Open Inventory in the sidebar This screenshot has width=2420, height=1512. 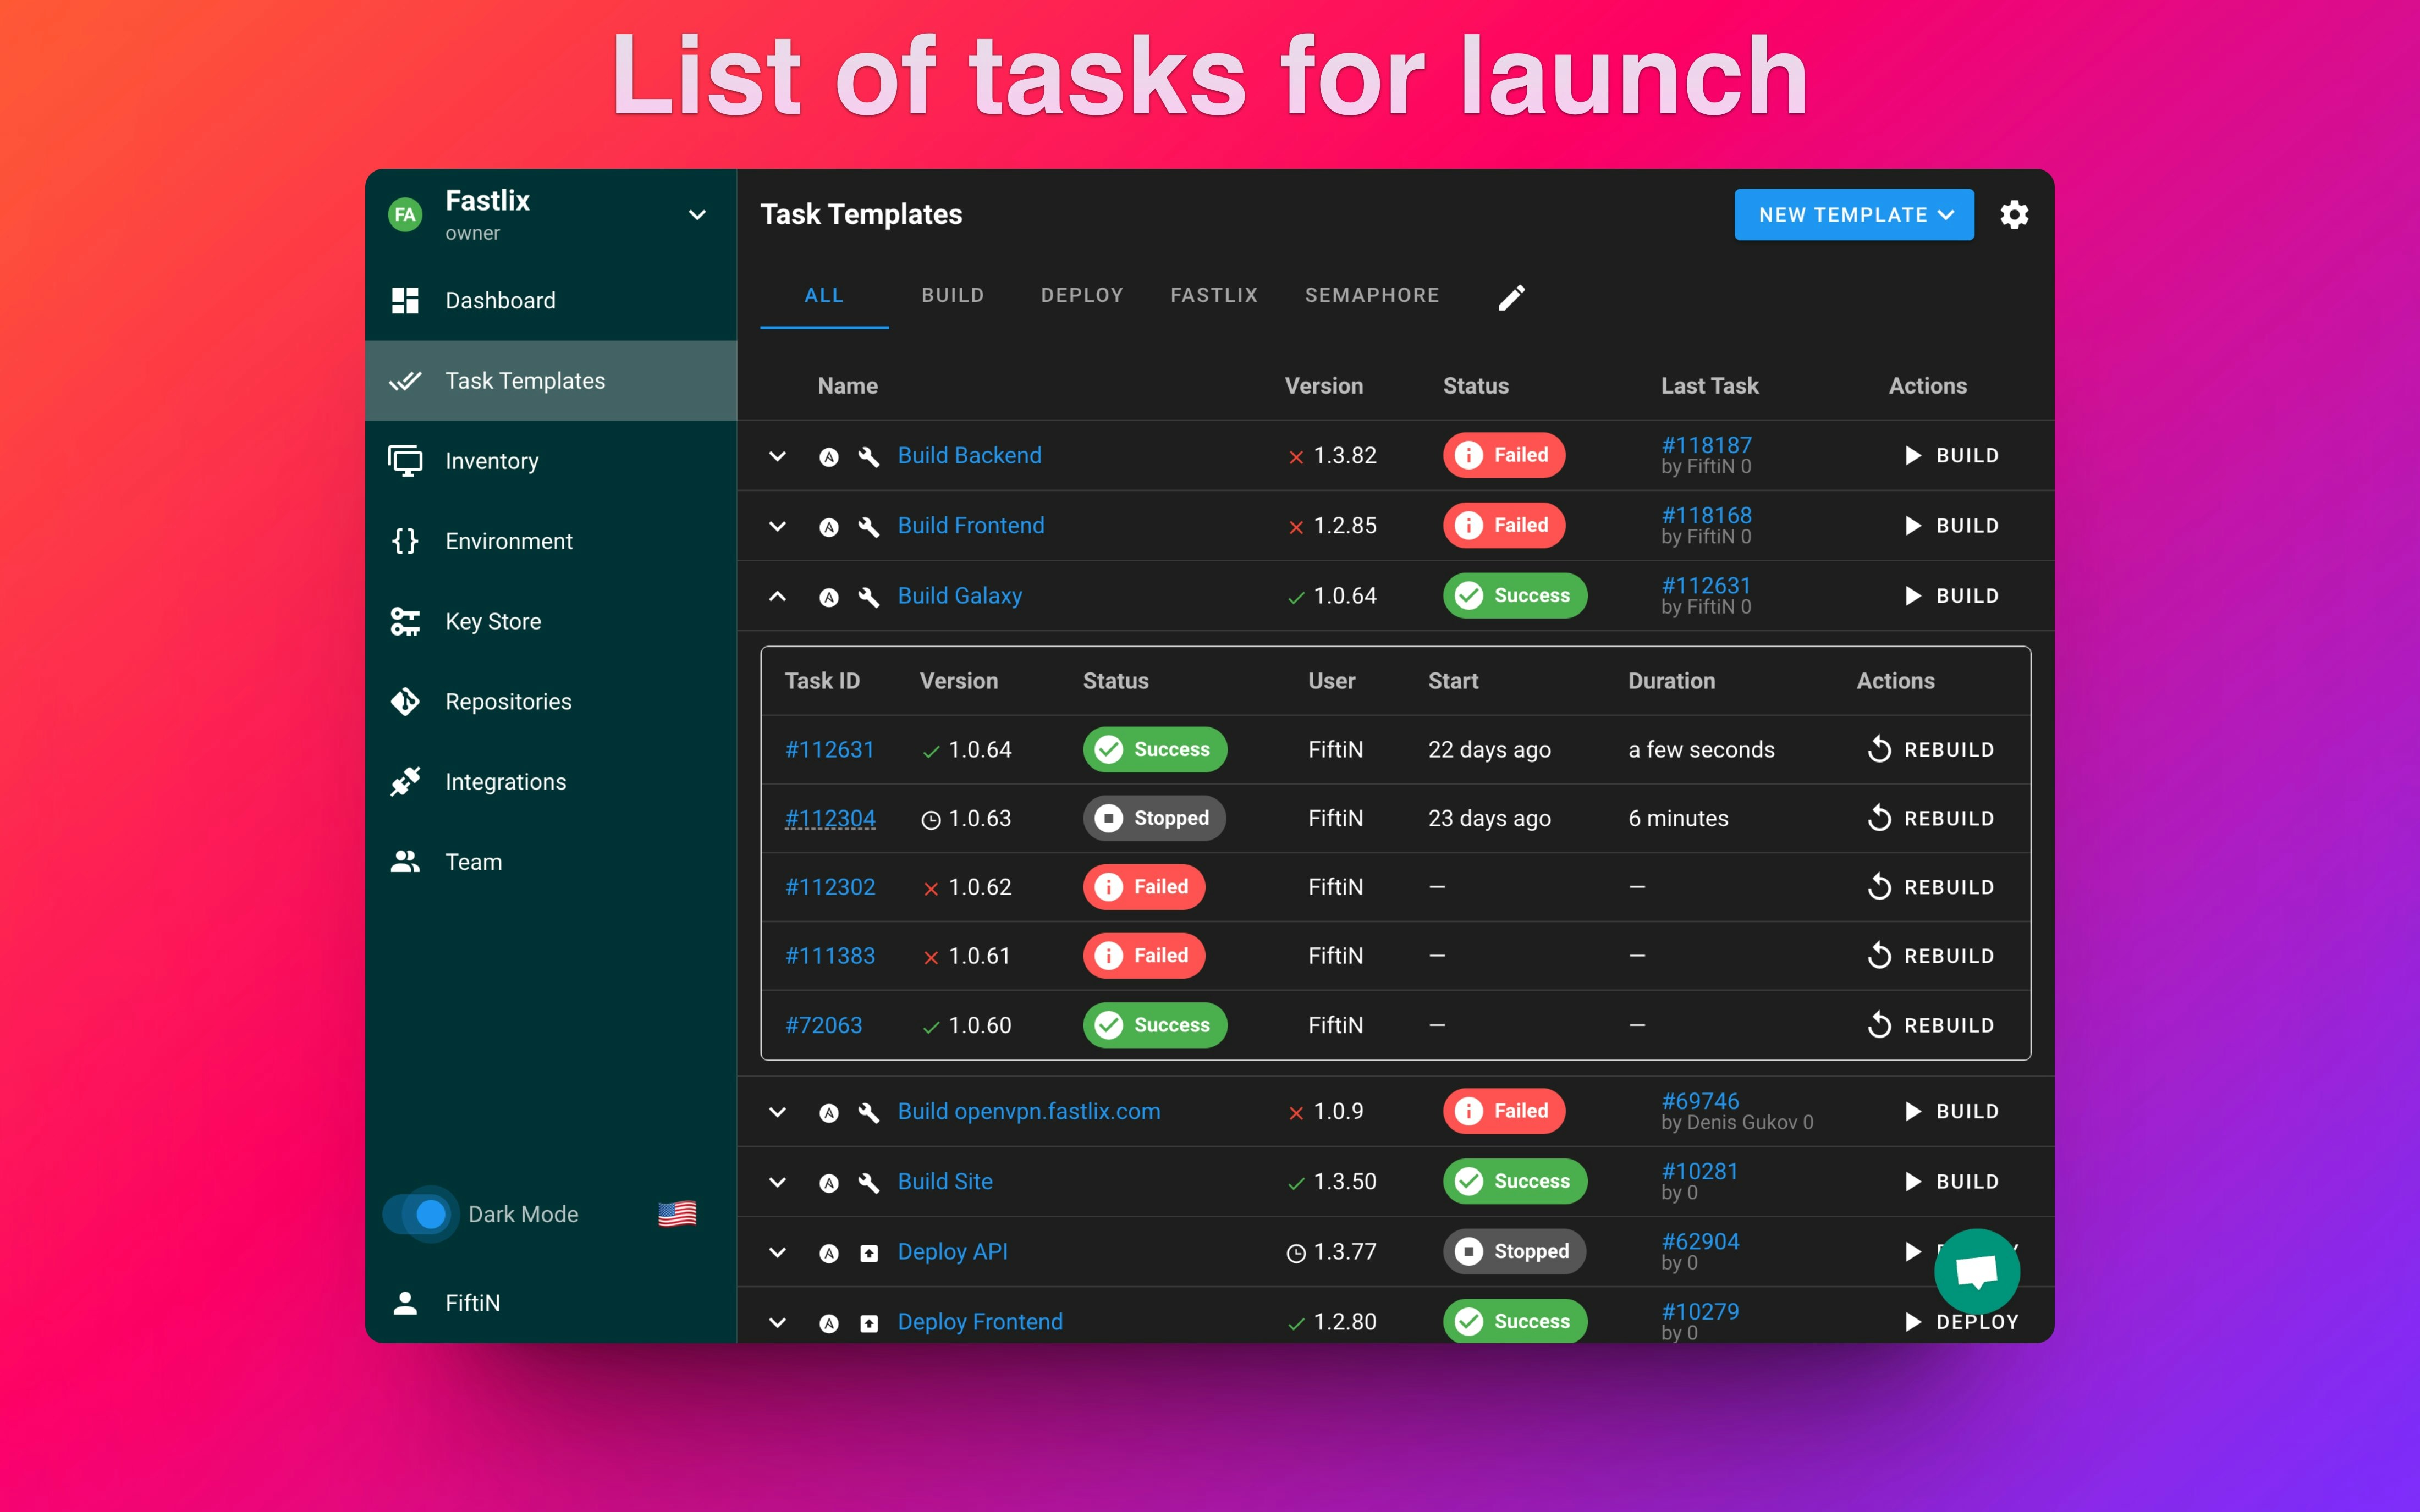pyautogui.click(x=551, y=461)
